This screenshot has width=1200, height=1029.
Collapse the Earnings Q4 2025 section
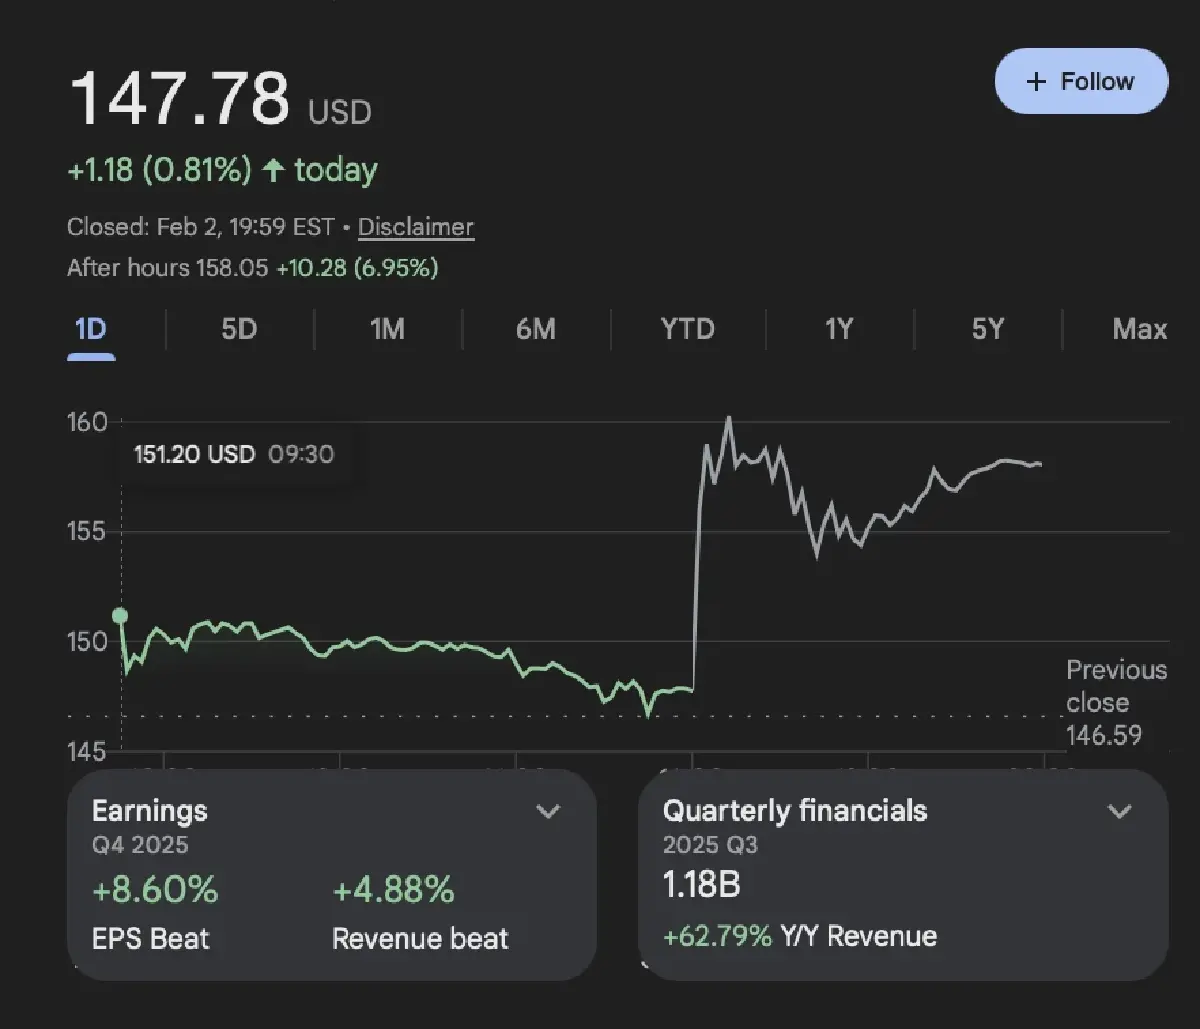548,811
